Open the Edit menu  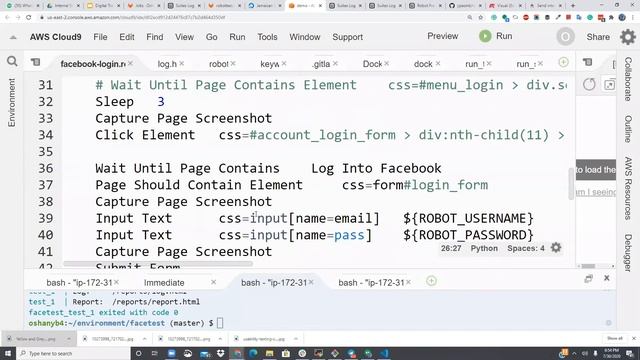[x=127, y=37]
